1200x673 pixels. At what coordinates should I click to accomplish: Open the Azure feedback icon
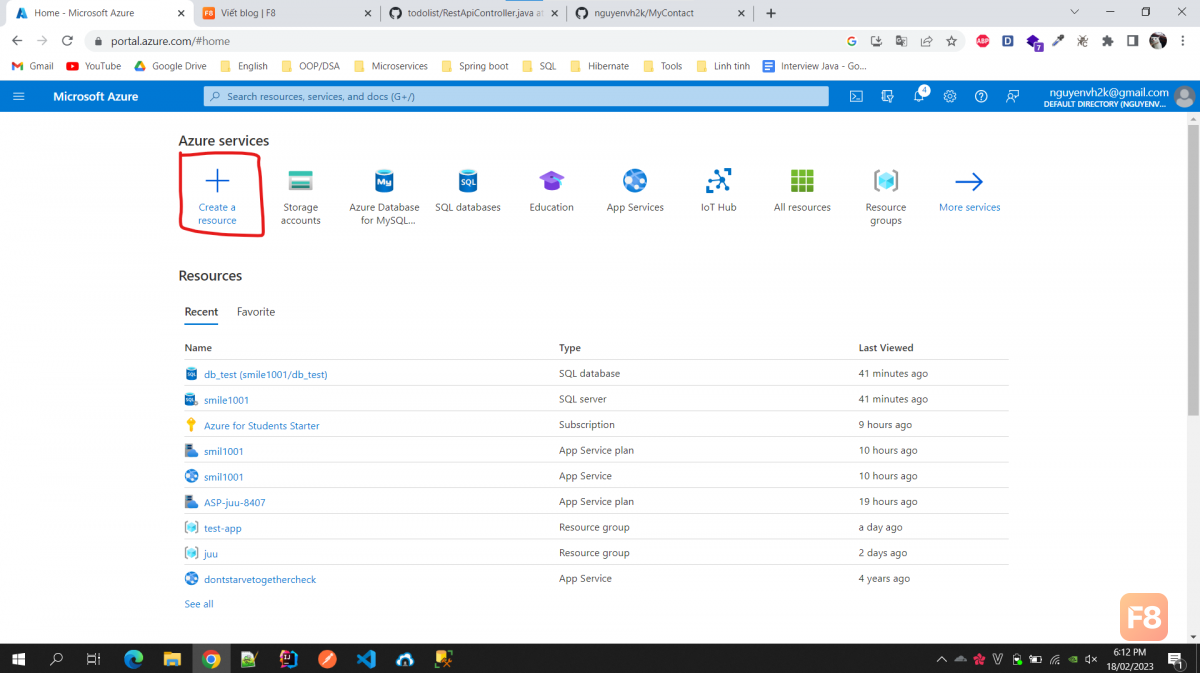1013,96
